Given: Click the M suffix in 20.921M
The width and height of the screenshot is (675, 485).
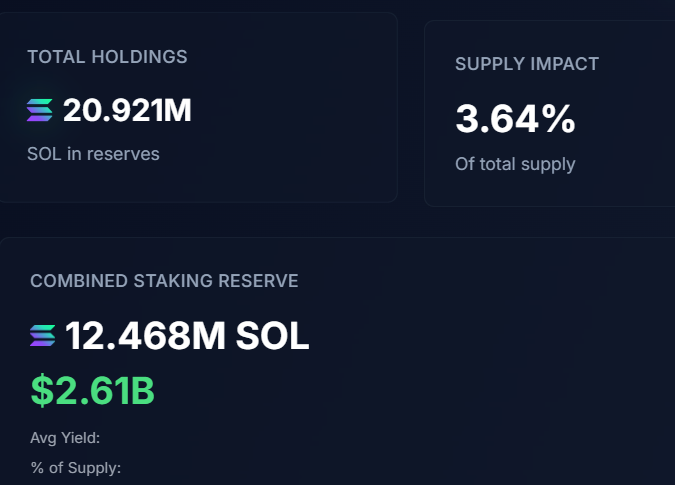Looking at the screenshot, I should pos(177,110).
